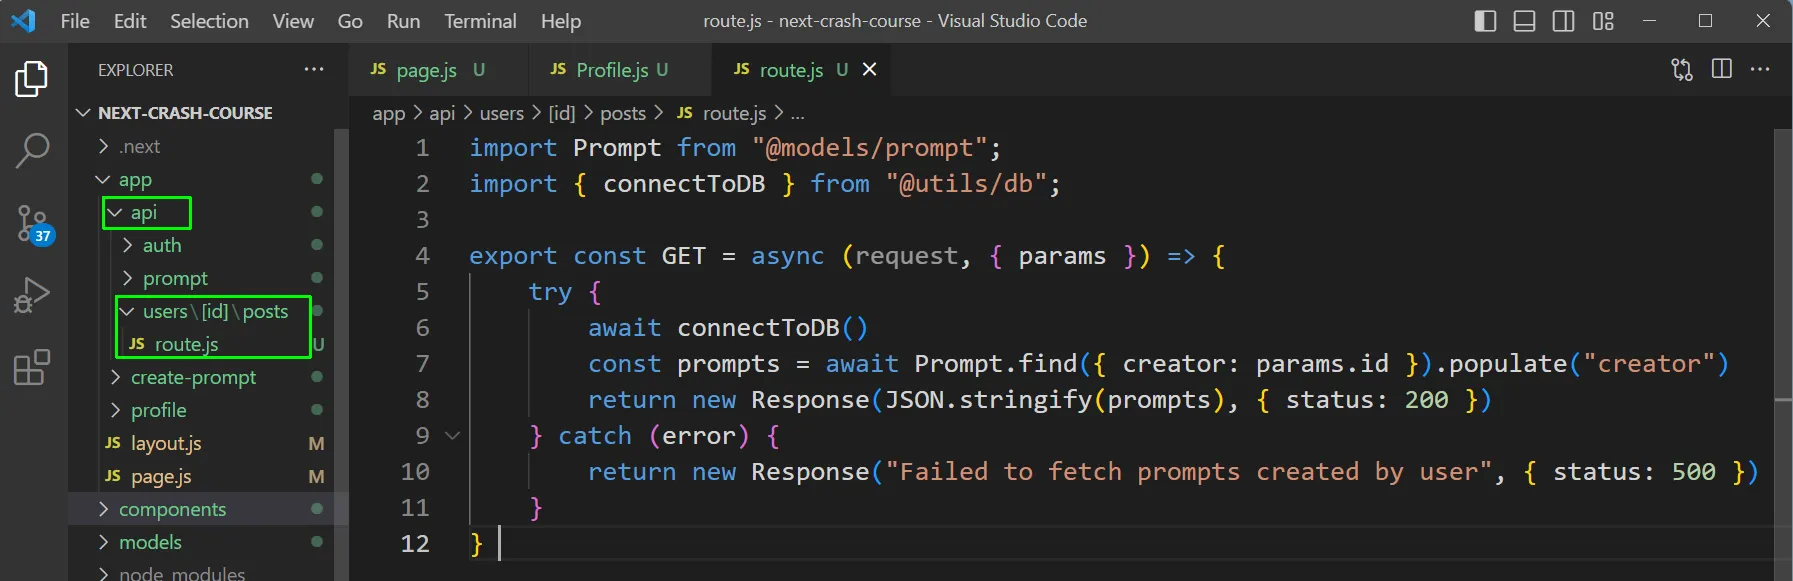1793x581 pixels.
Task: Click the posts breadcrumb segment
Action: point(623,113)
